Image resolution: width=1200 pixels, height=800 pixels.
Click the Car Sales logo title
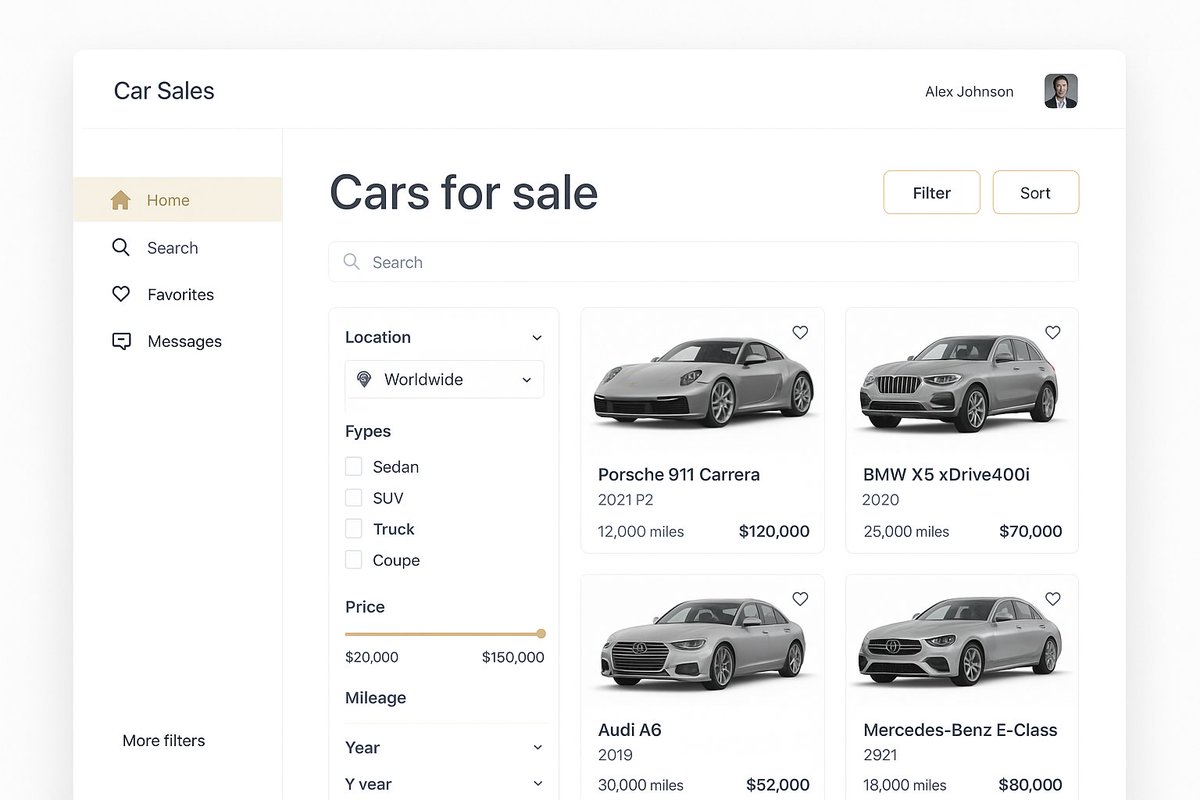(164, 90)
